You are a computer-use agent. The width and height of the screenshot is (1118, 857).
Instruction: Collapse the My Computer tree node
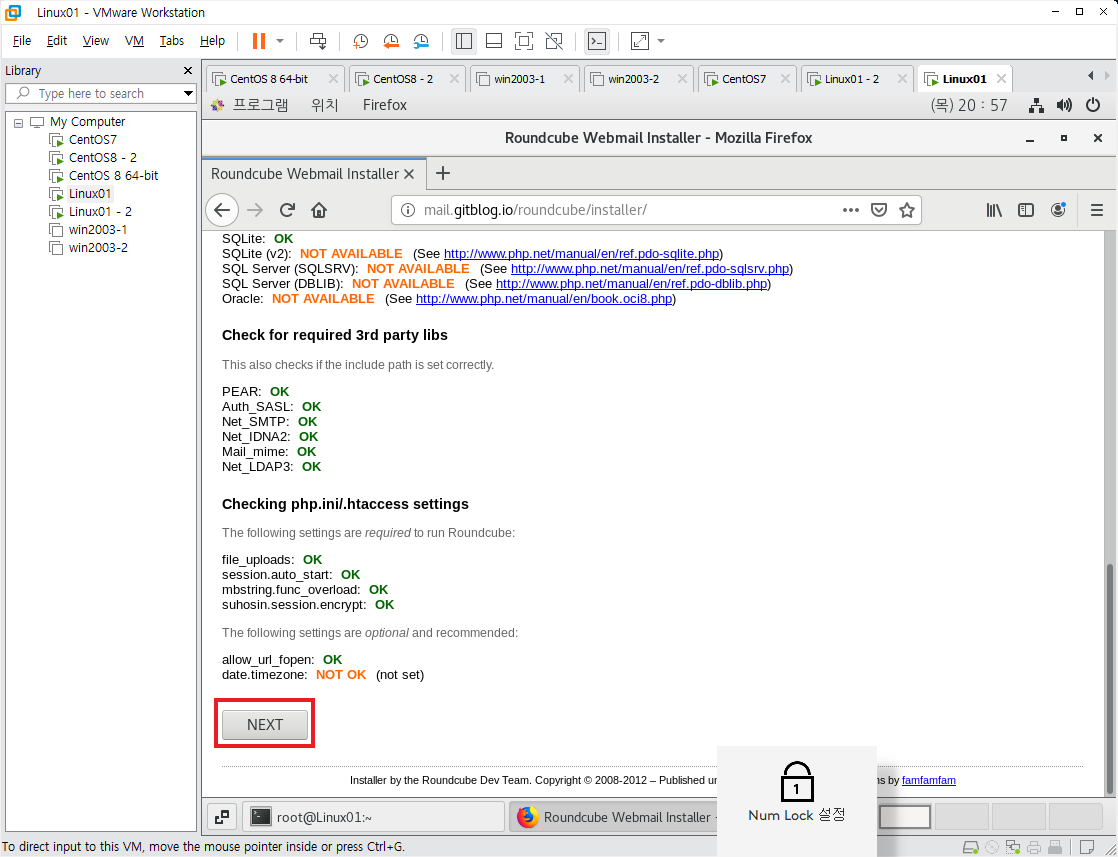19,123
